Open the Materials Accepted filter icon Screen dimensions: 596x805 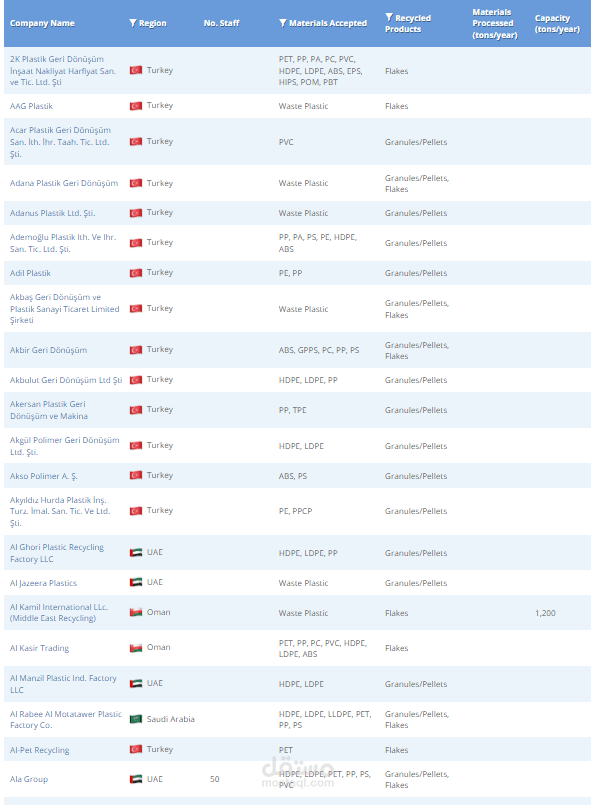283,23
